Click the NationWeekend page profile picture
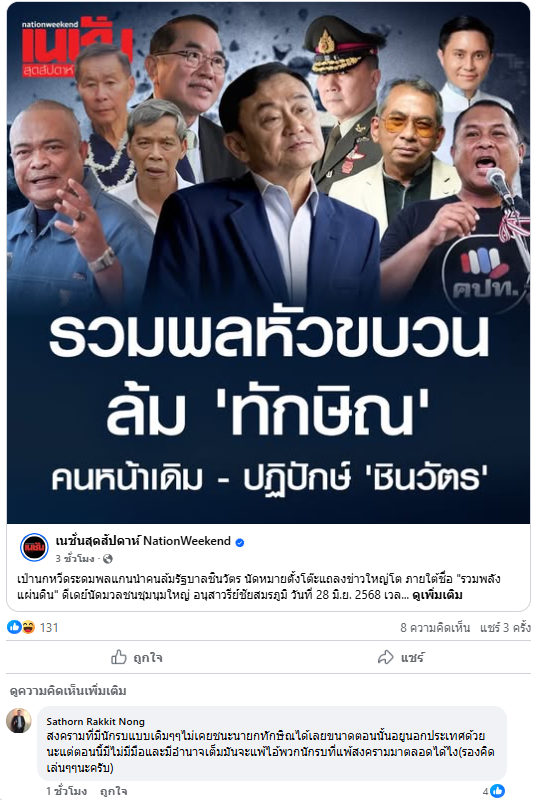 [34, 547]
